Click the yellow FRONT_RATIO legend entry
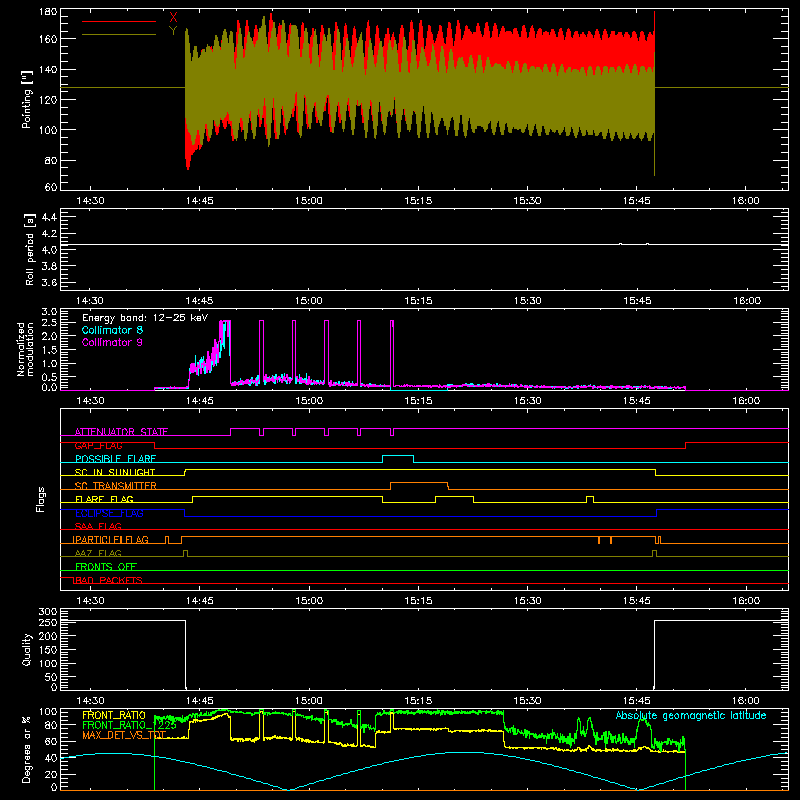Image resolution: width=800 pixels, height=800 pixels. pyautogui.click(x=114, y=715)
